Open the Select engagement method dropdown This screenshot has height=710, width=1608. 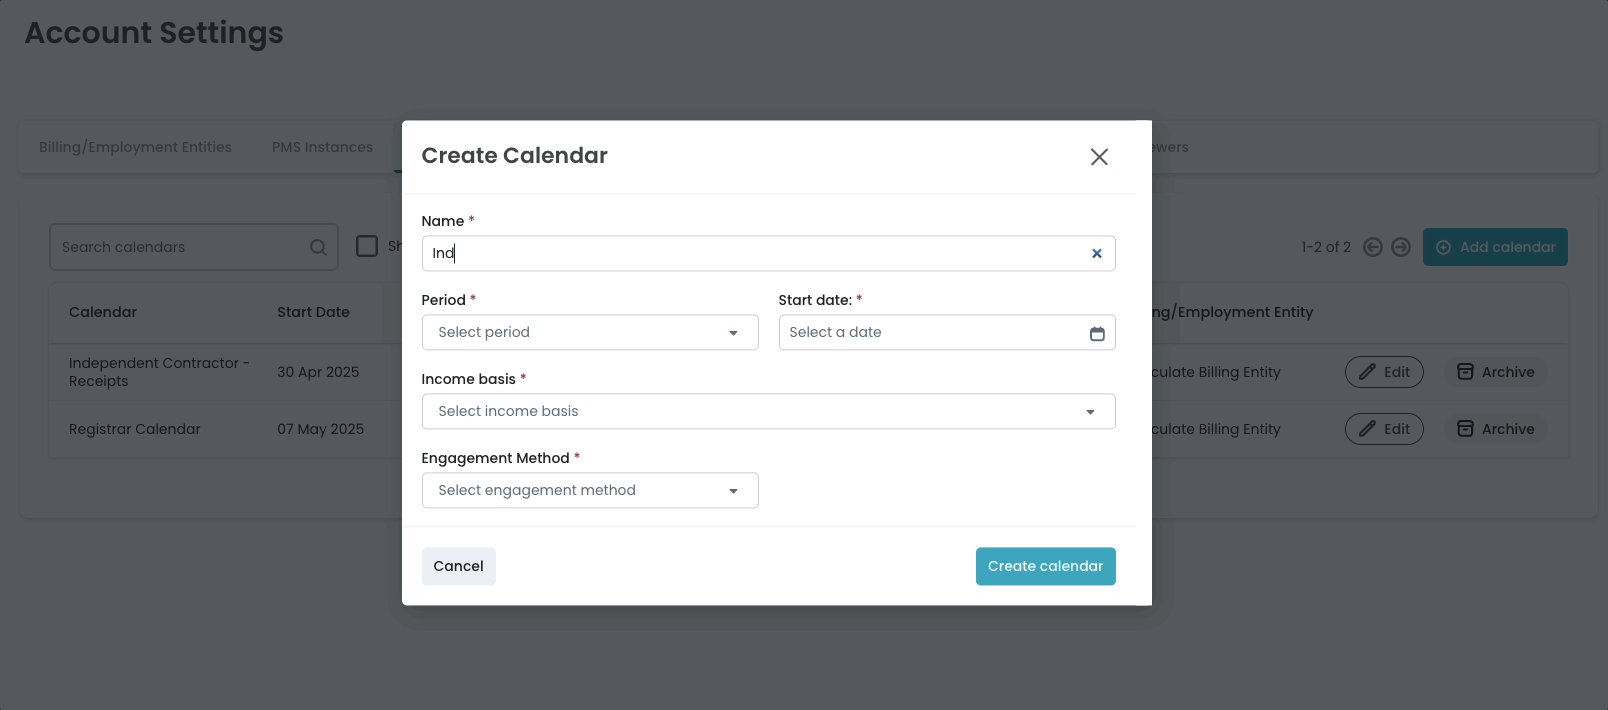pyautogui.click(x=589, y=490)
